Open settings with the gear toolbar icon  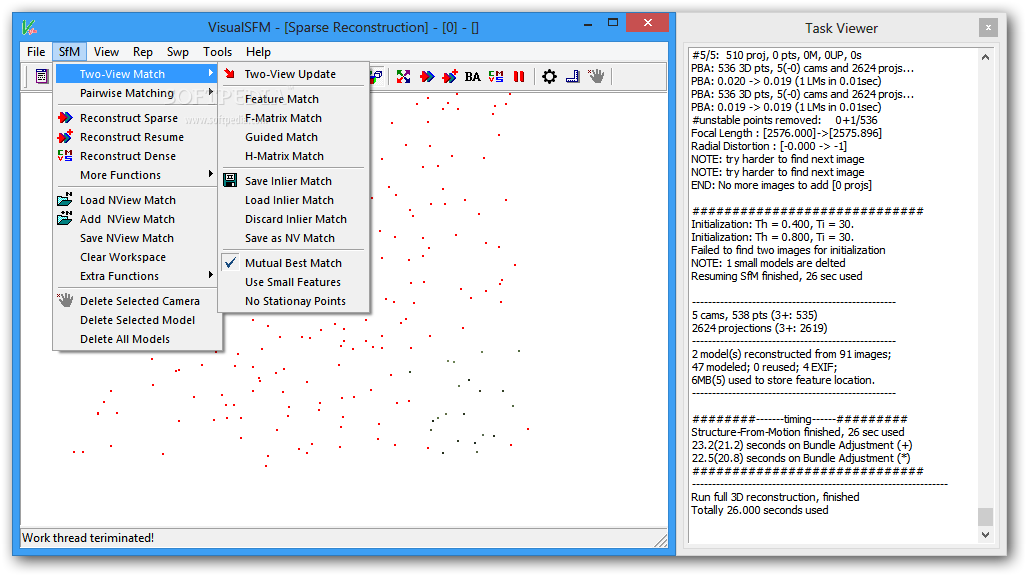[x=550, y=77]
